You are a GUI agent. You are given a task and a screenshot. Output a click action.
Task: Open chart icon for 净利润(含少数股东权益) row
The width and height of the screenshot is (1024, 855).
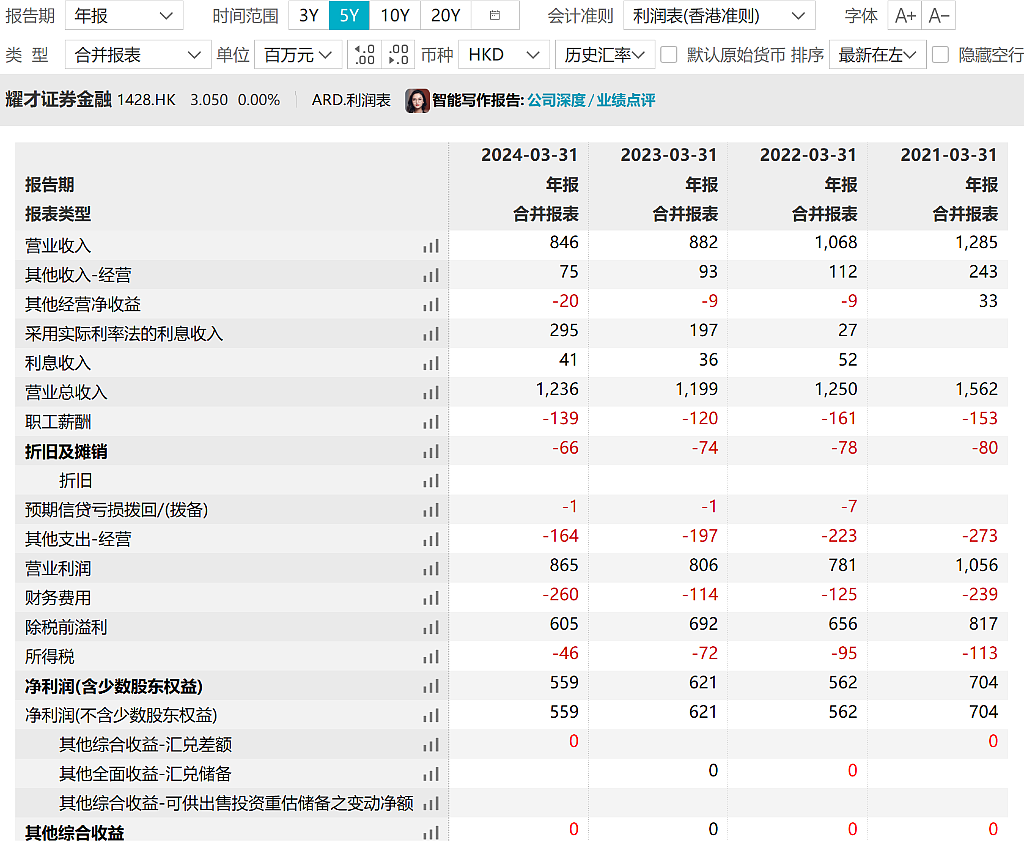tap(430, 686)
